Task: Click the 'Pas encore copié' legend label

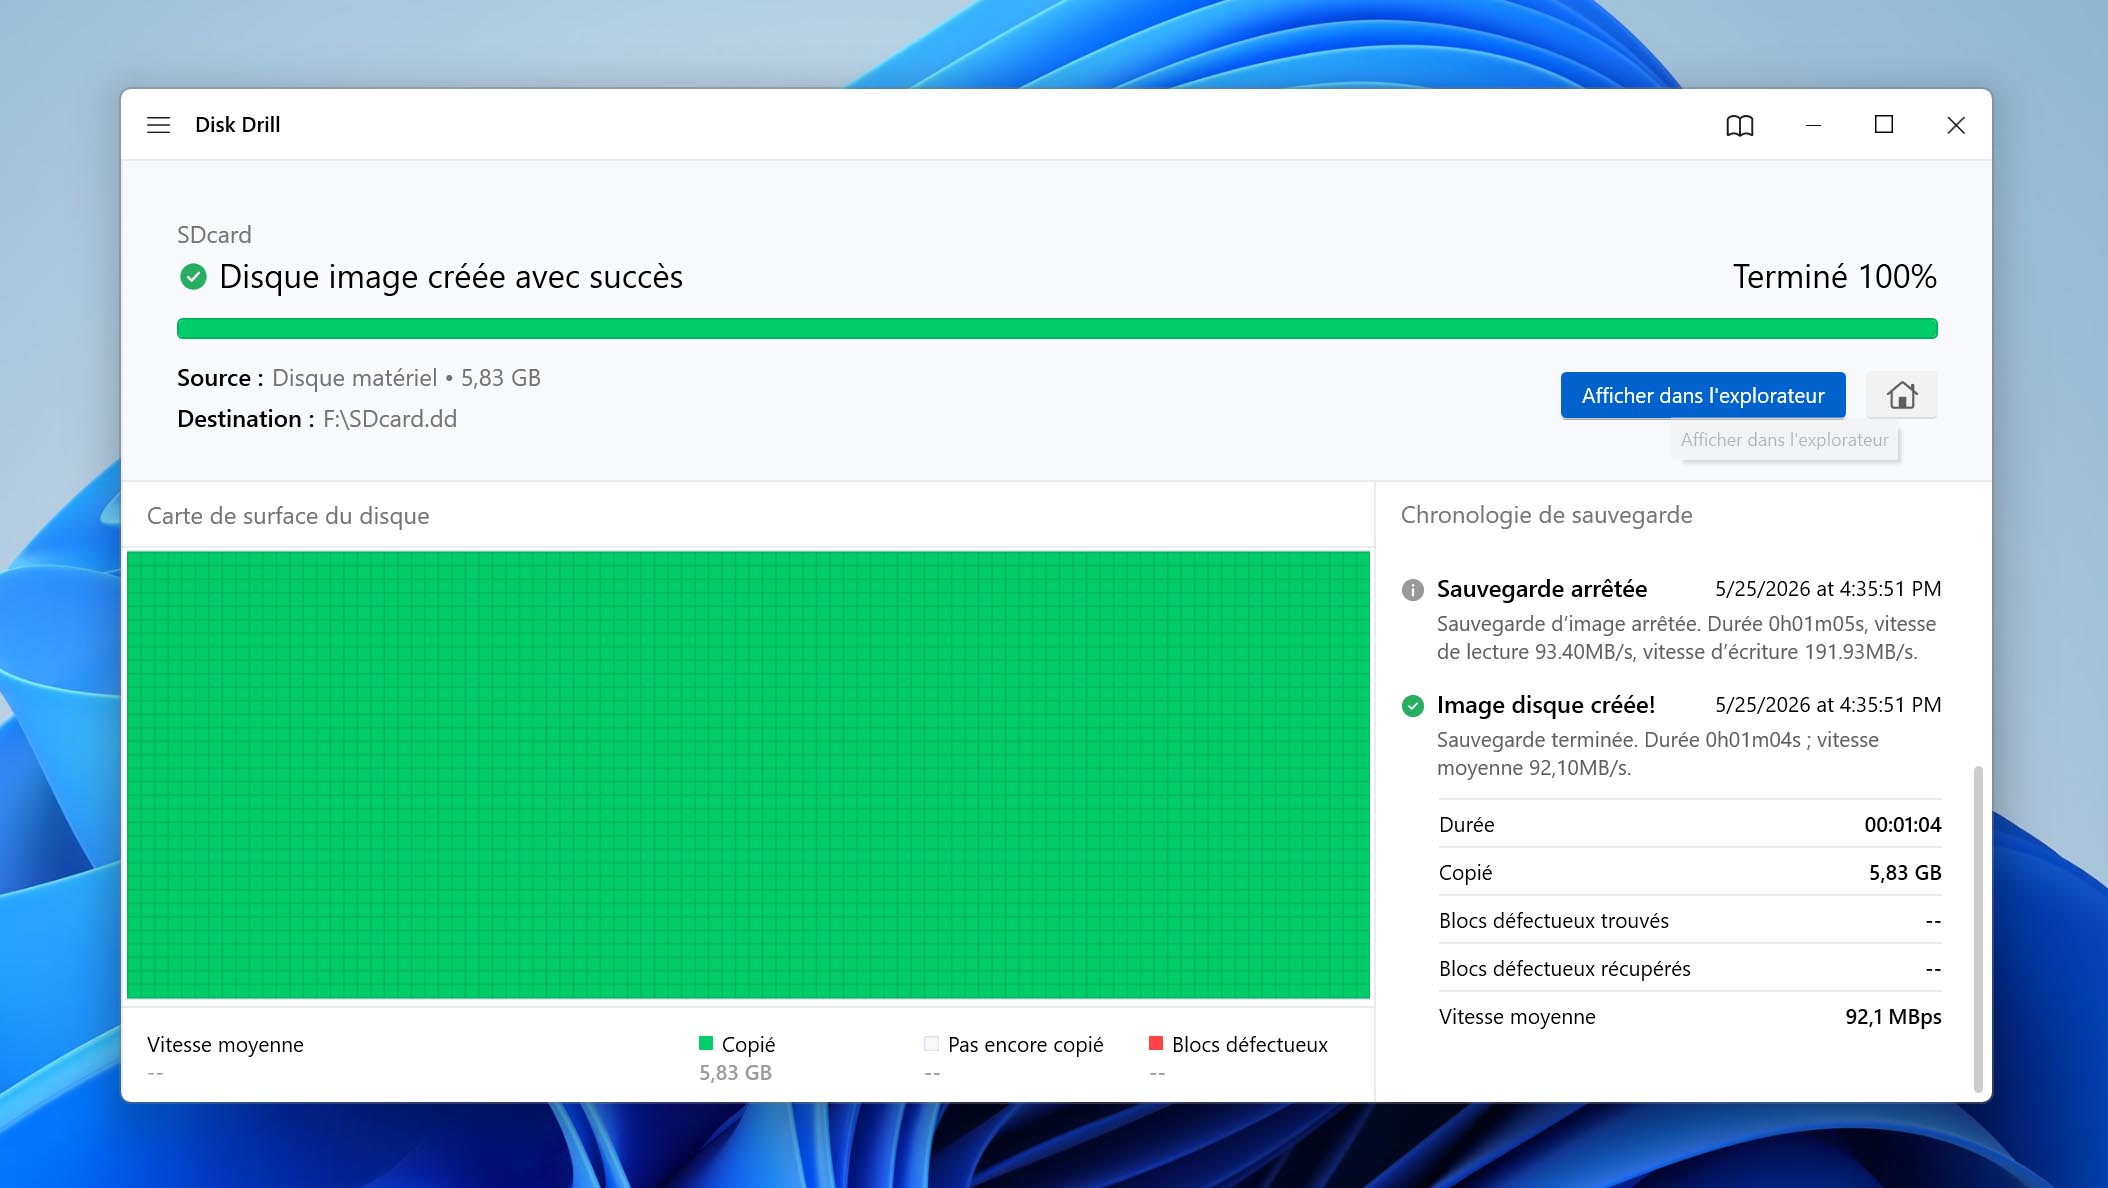Action: [x=1025, y=1044]
